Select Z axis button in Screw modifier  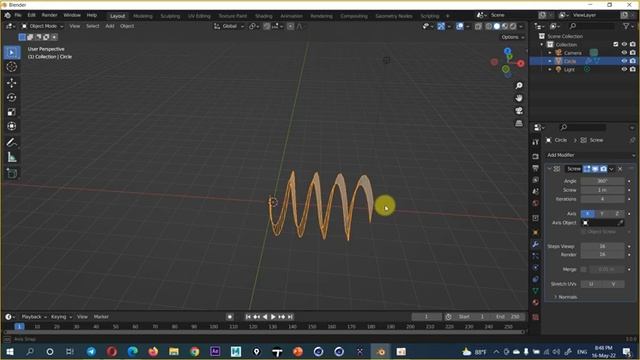pos(617,214)
